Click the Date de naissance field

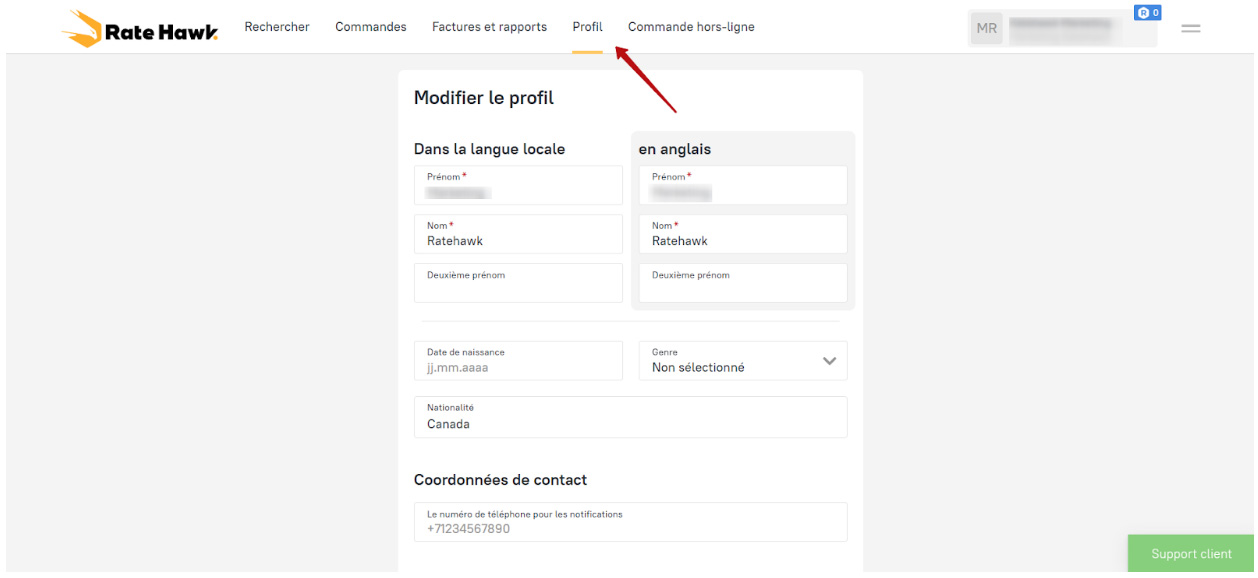tap(518, 361)
